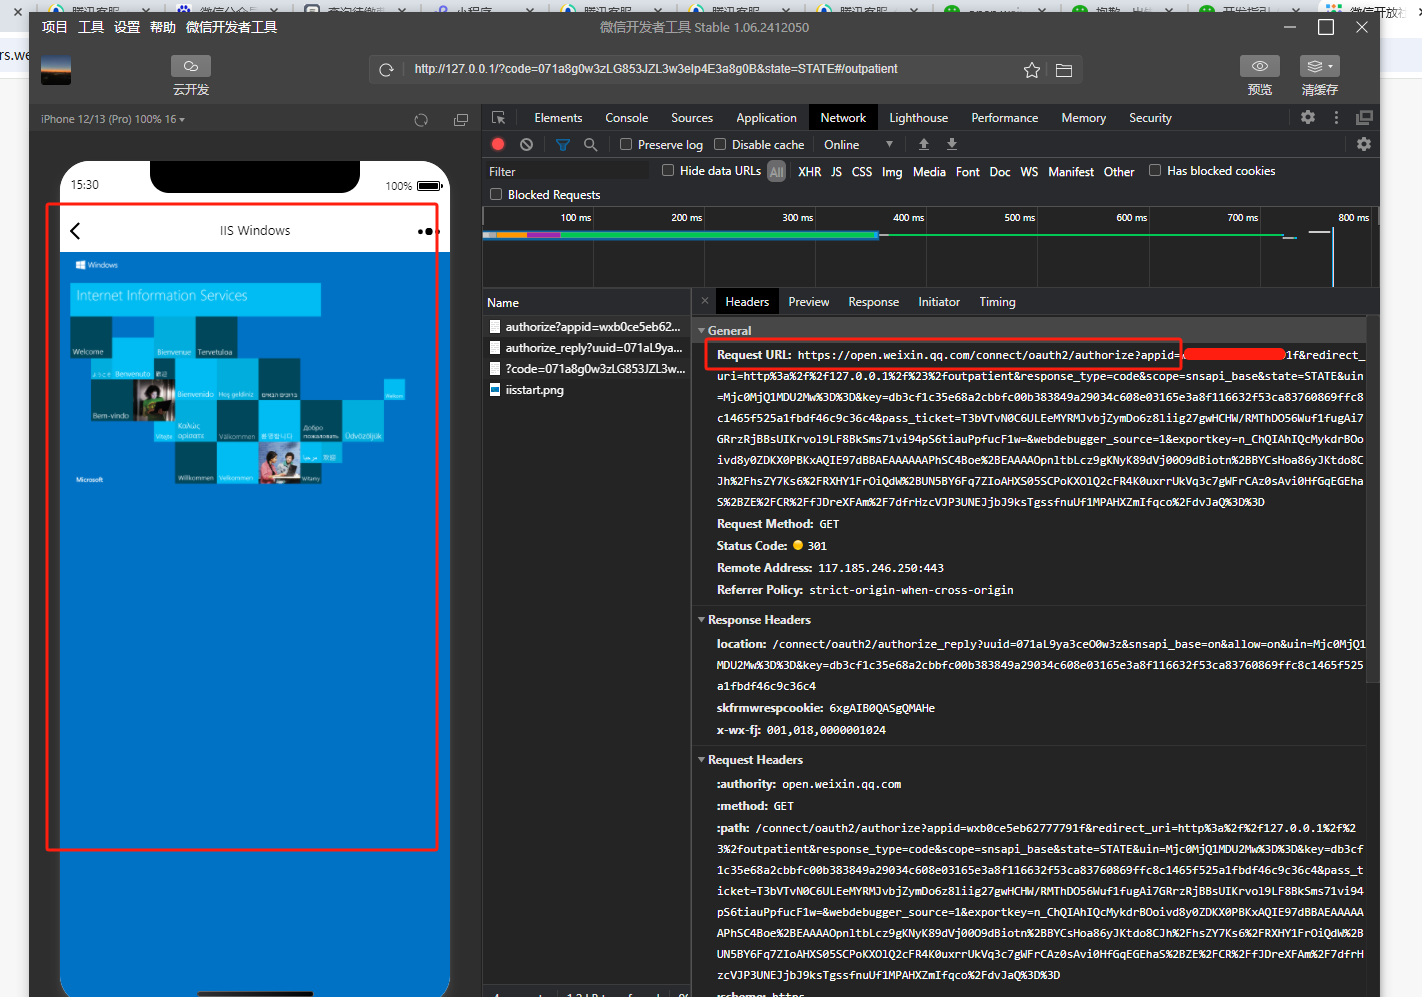The image size is (1422, 997).
Task: Open the Online throttling dropdown
Action: [x=858, y=145]
